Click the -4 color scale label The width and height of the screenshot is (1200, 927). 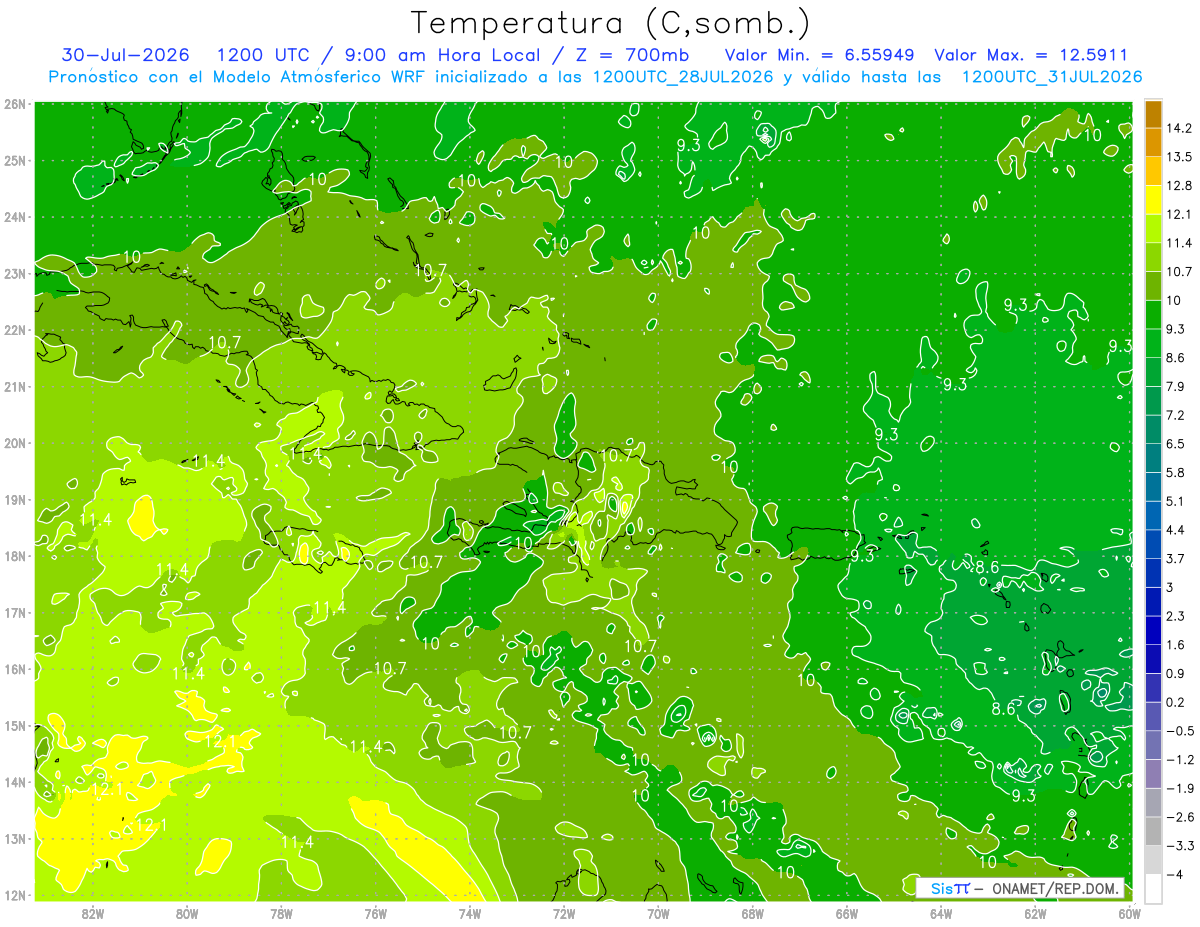(x=1175, y=874)
